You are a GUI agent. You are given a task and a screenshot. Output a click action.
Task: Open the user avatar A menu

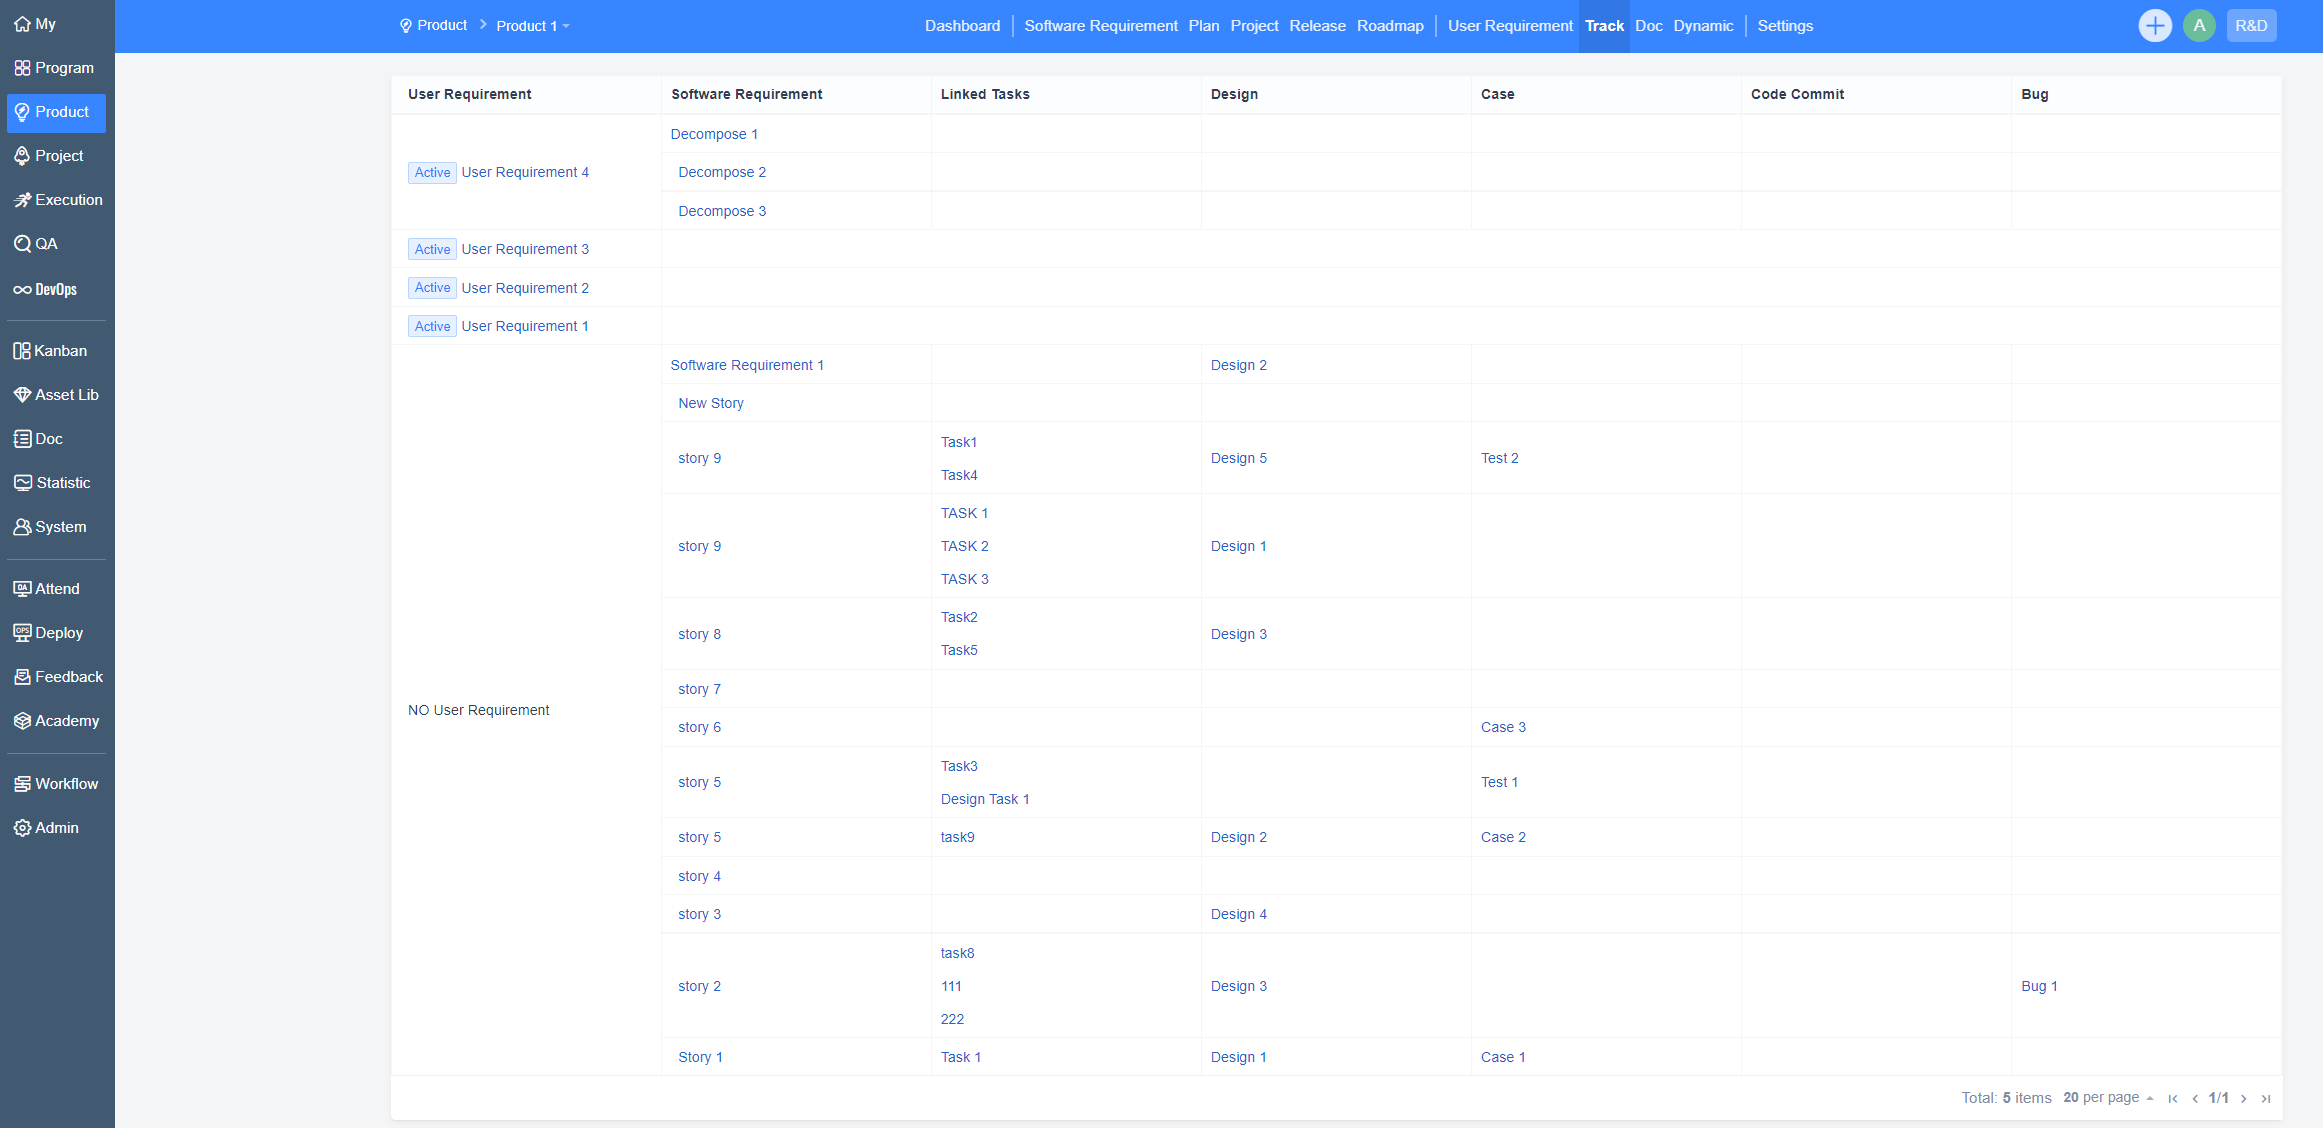click(x=2199, y=26)
